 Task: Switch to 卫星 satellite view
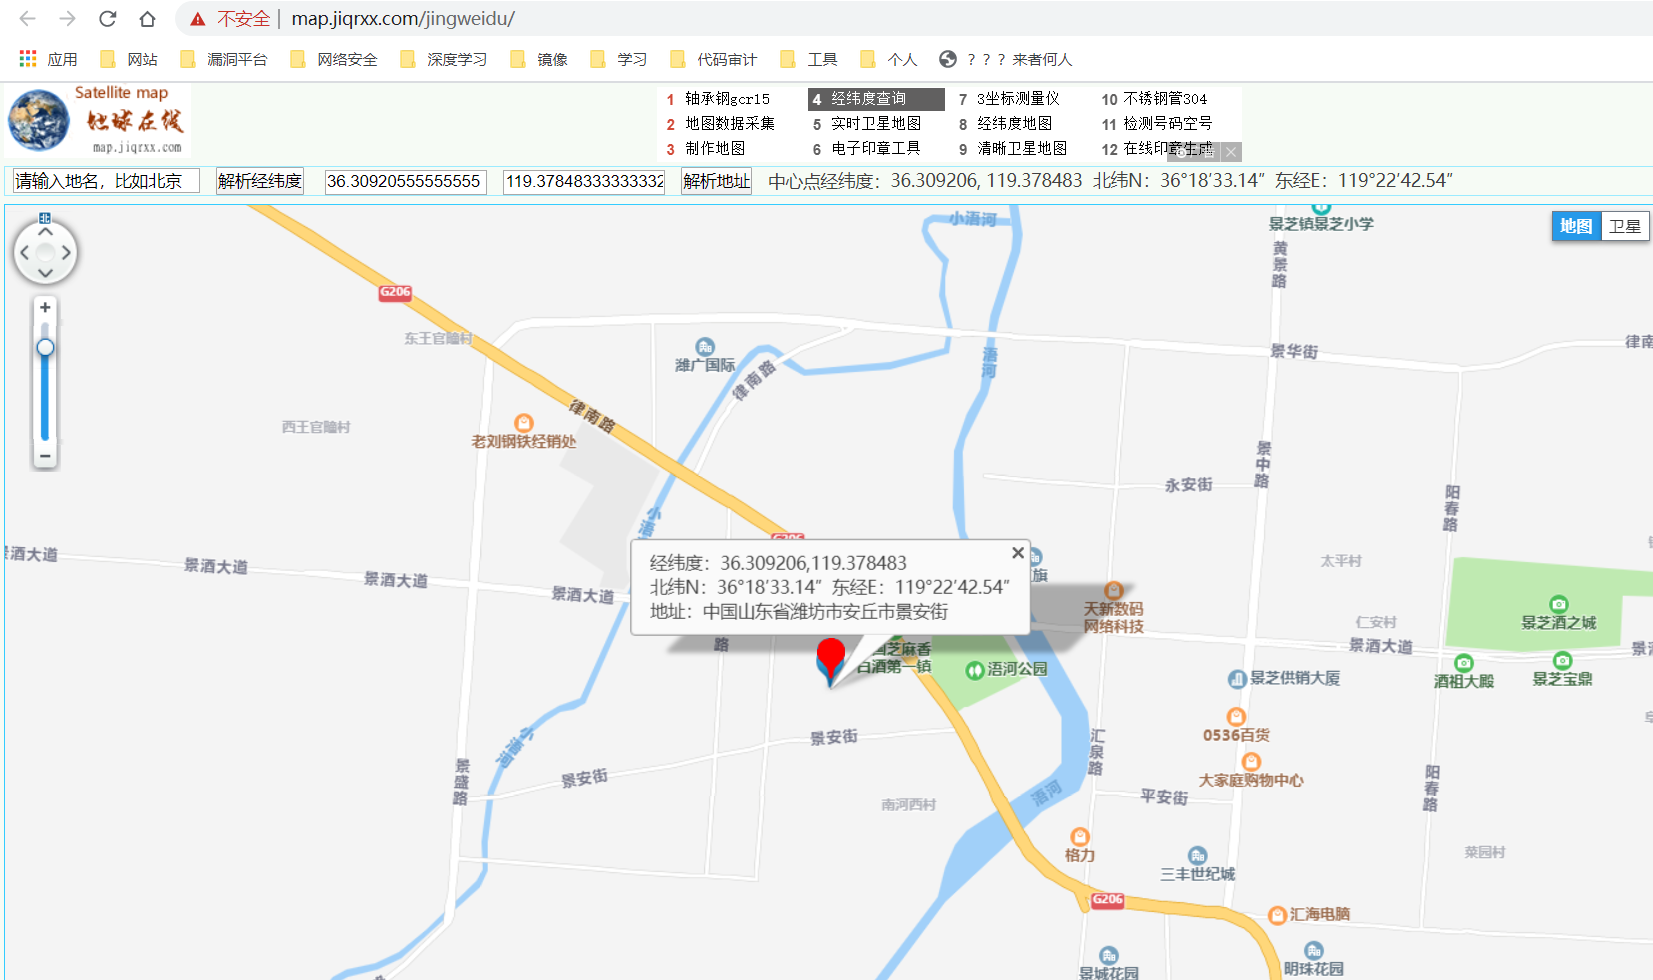[x=1625, y=226]
